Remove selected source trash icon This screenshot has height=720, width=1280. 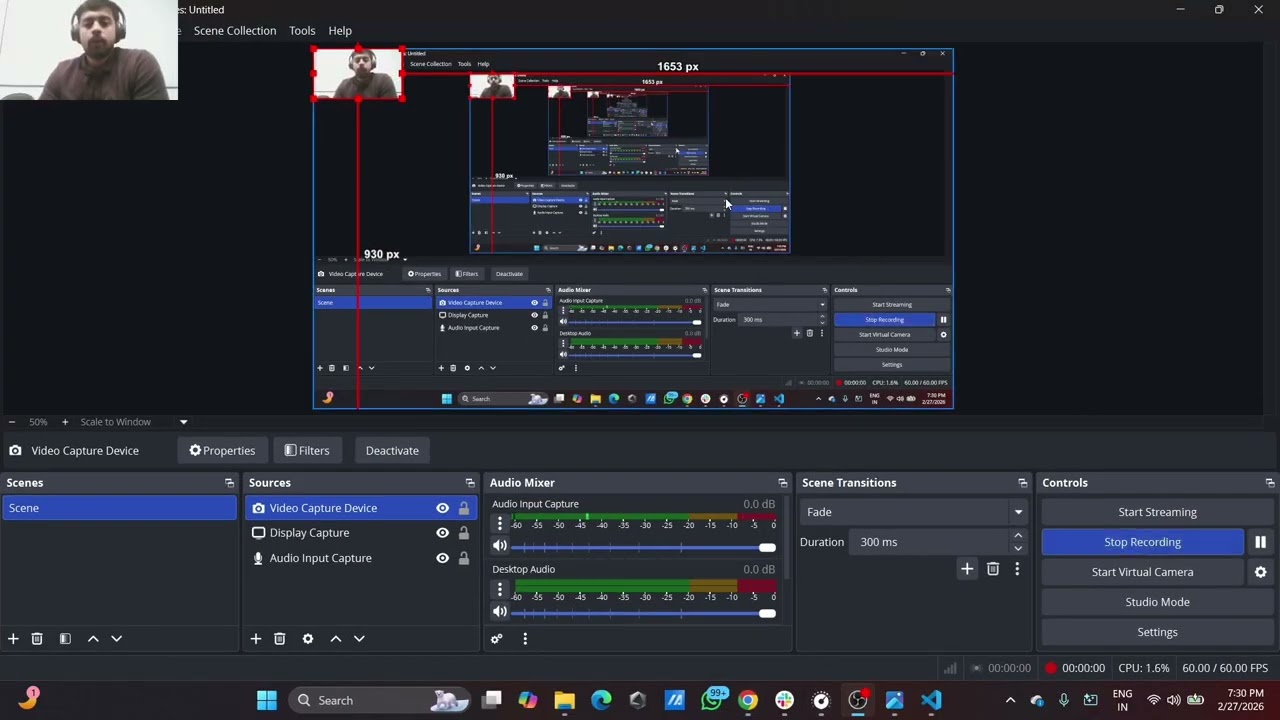[279, 639]
